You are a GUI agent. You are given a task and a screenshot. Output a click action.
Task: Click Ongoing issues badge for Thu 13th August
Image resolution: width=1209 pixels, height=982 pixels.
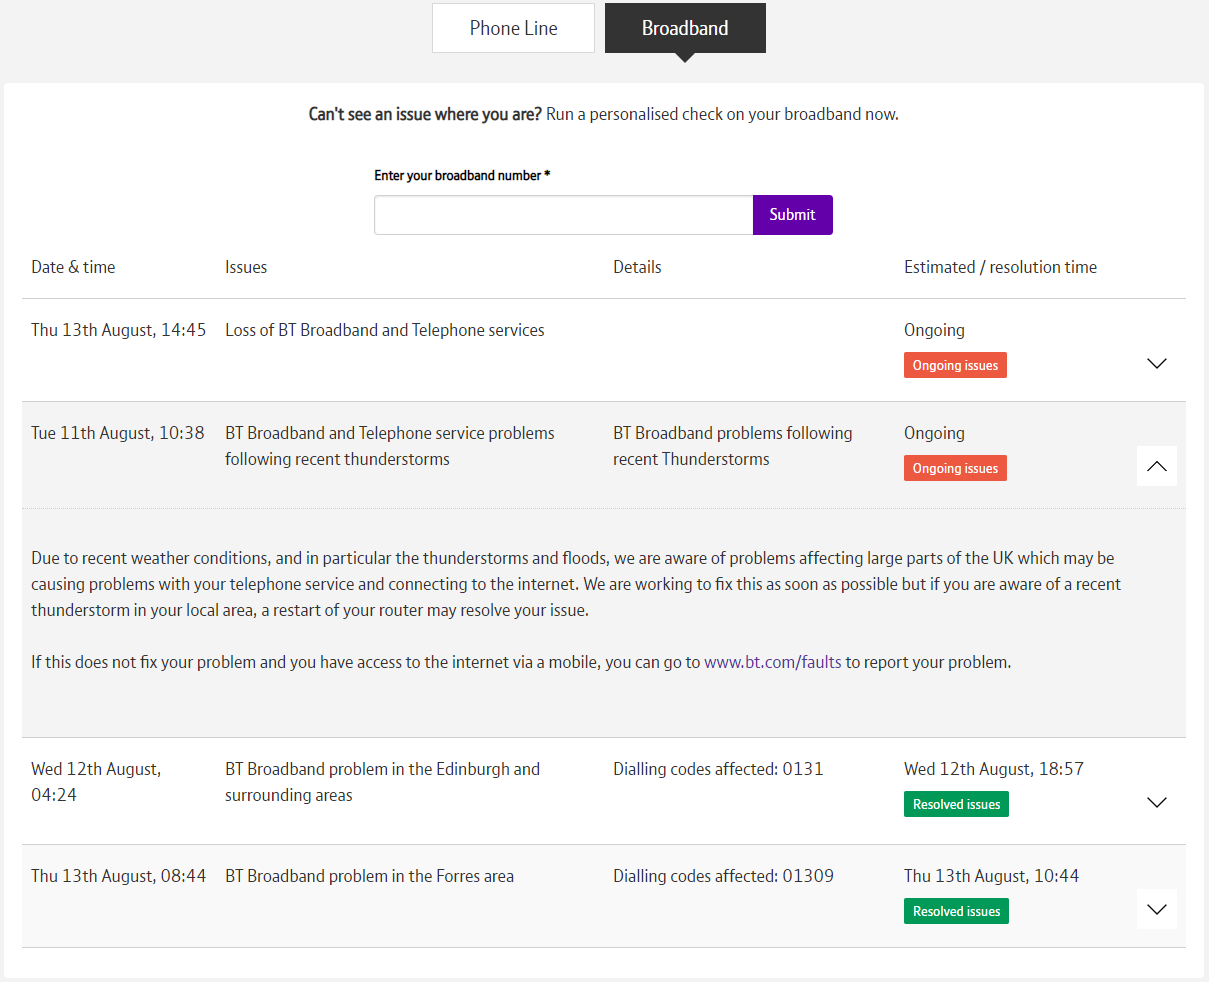955,365
